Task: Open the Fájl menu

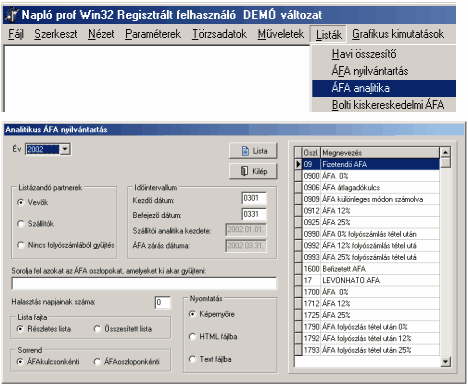Action: coord(16,34)
